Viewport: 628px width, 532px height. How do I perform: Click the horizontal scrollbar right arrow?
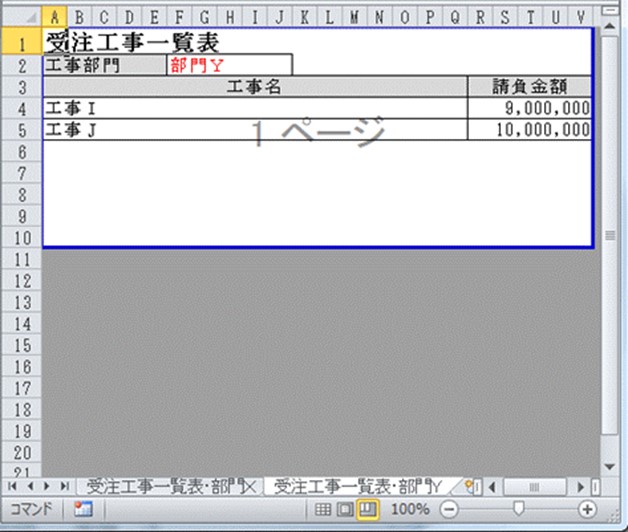pos(582,486)
